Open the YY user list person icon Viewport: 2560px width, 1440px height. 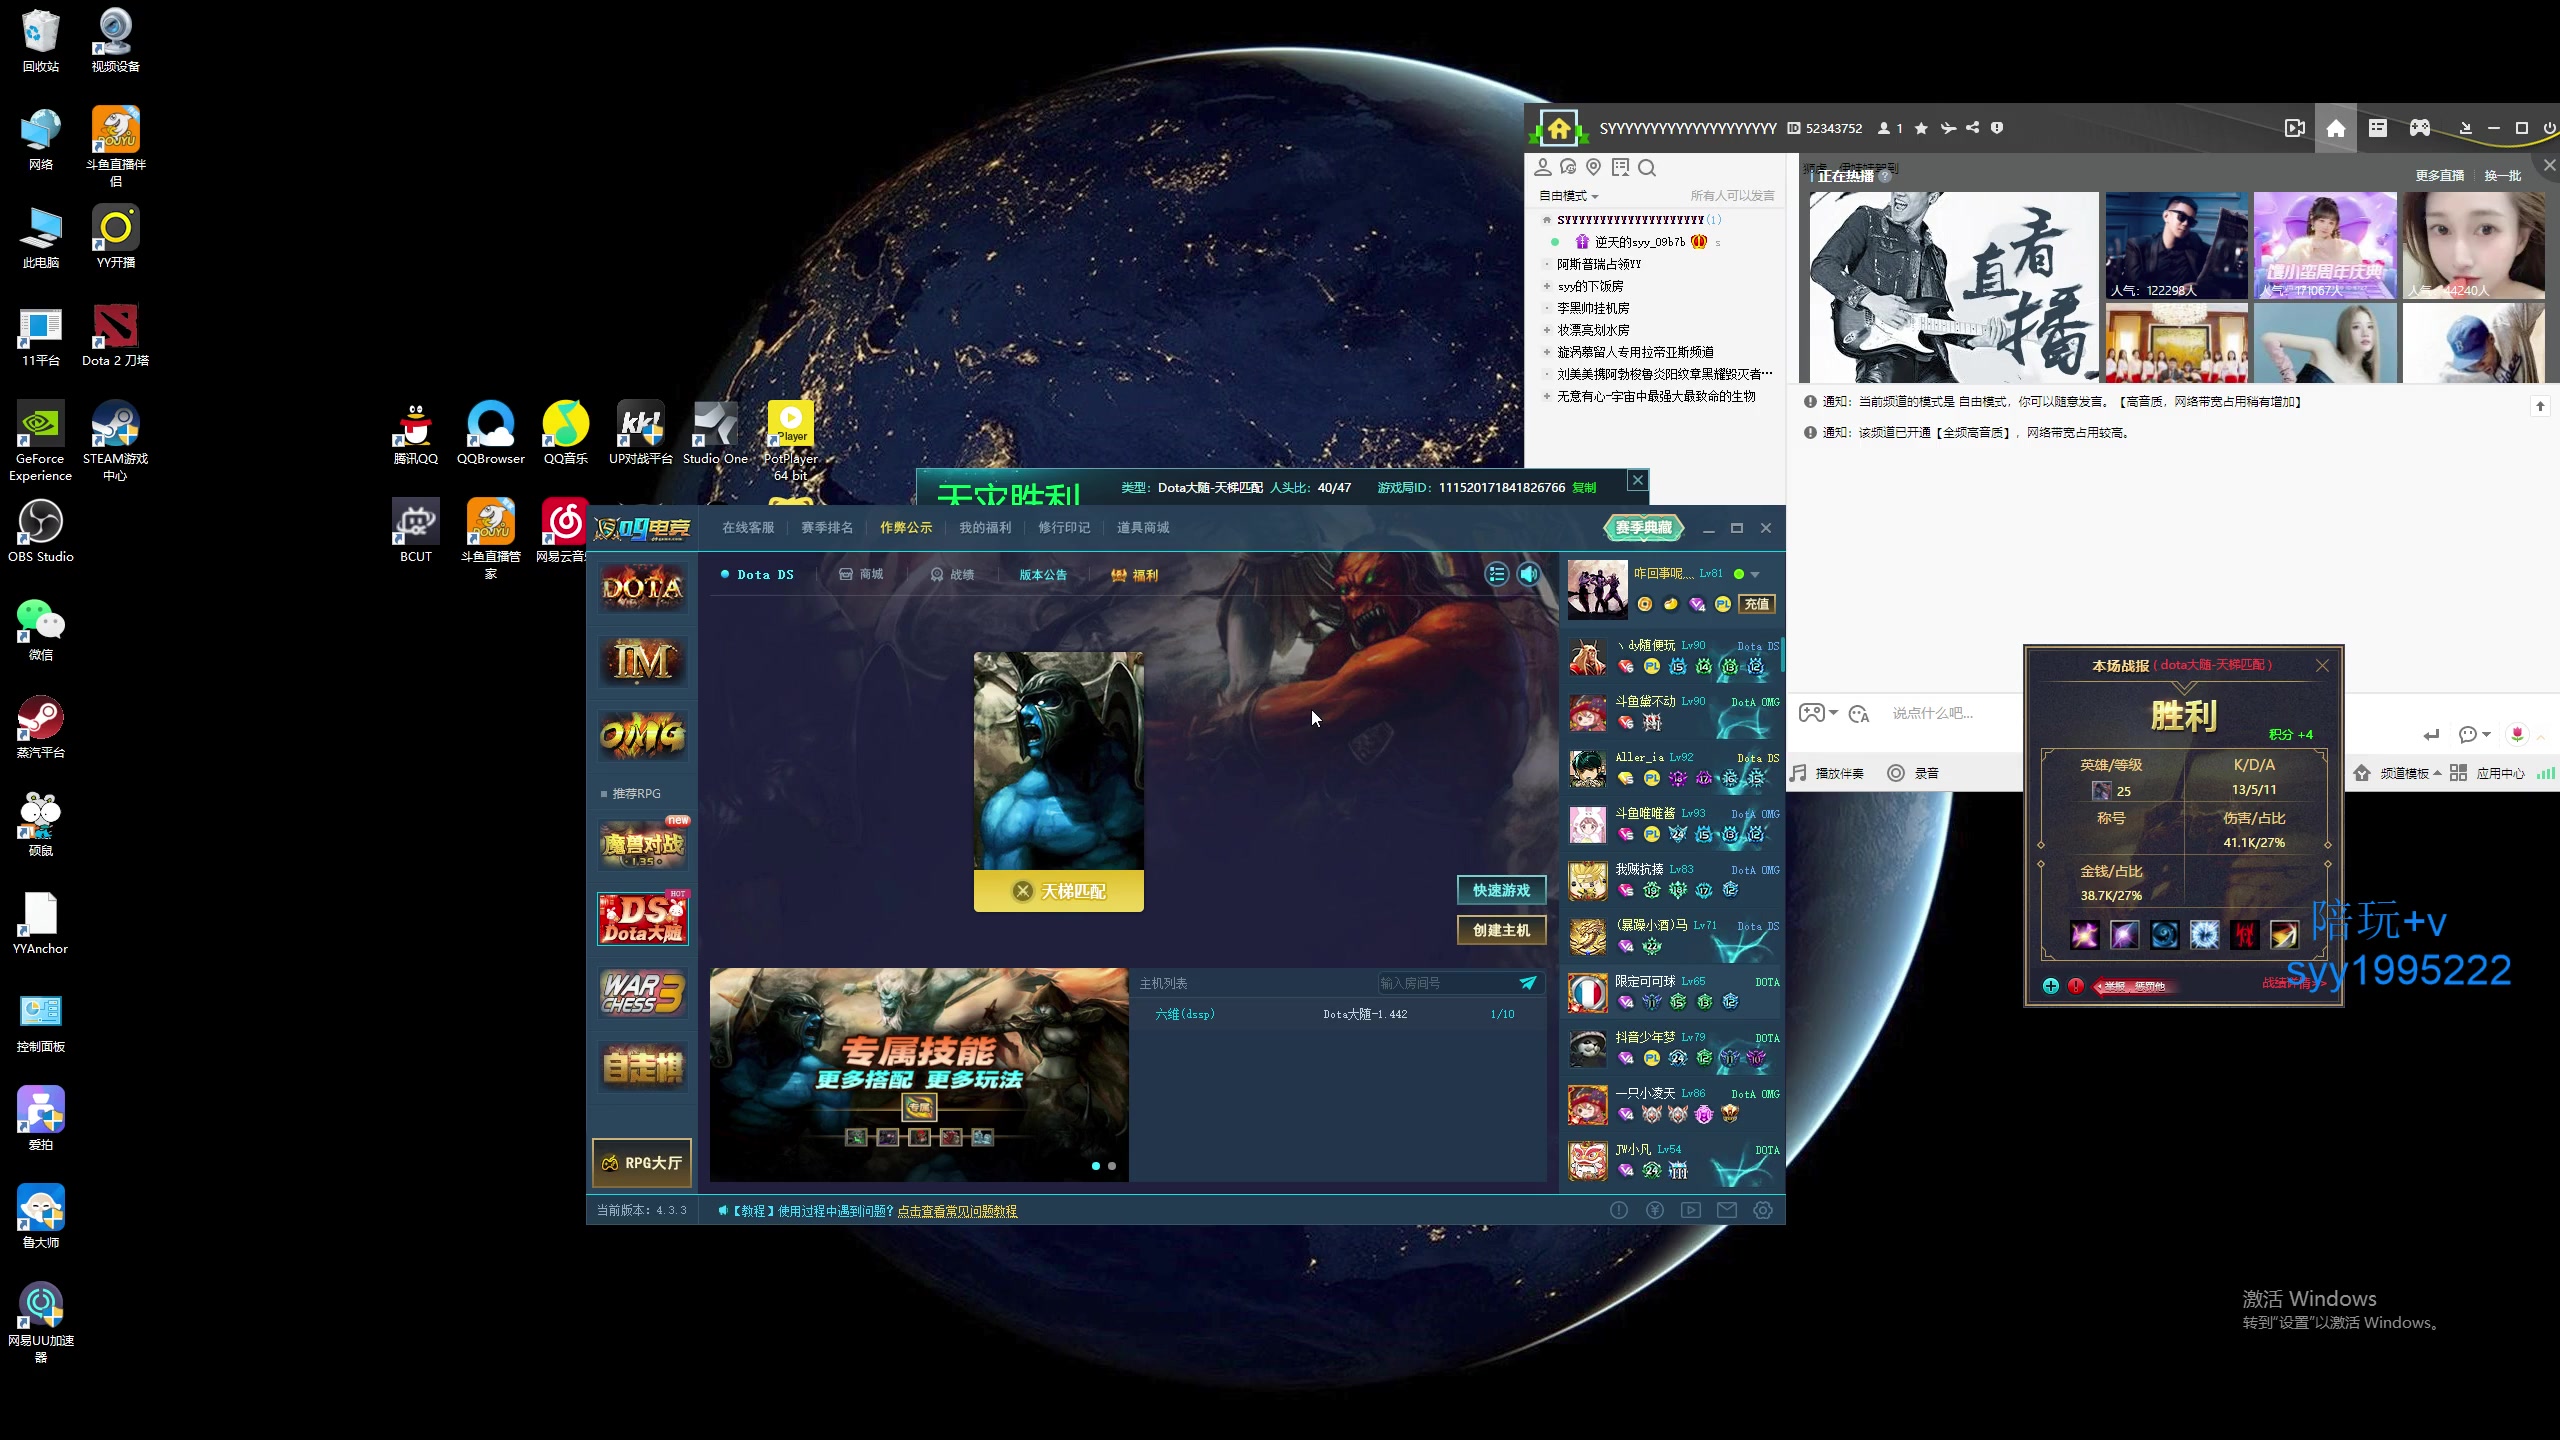(1543, 167)
